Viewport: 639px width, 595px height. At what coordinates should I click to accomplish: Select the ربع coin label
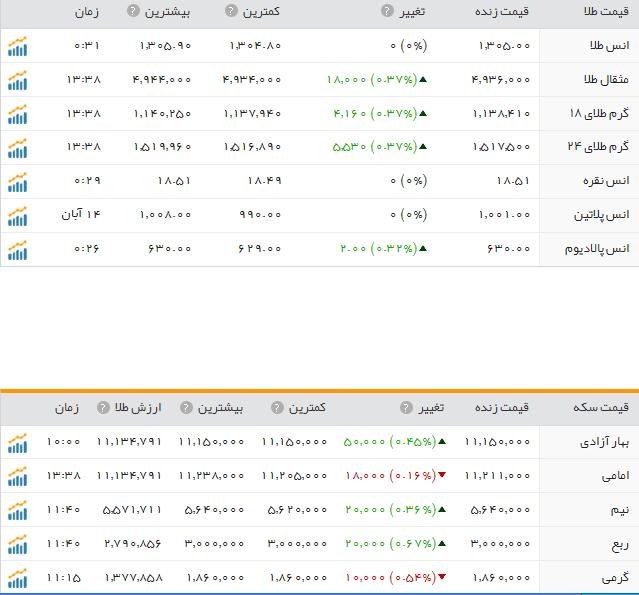(x=620, y=544)
